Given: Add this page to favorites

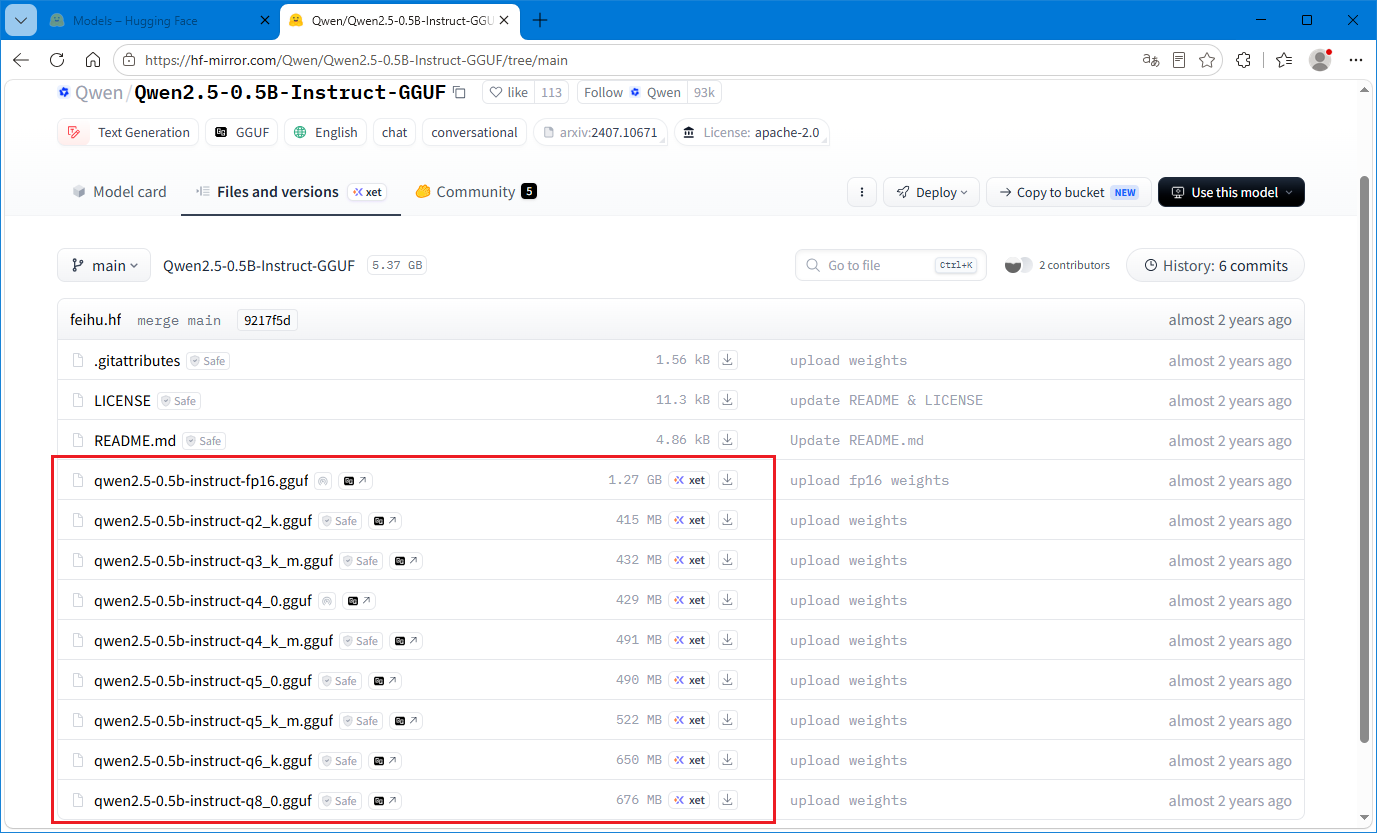Looking at the screenshot, I should pos(1207,60).
